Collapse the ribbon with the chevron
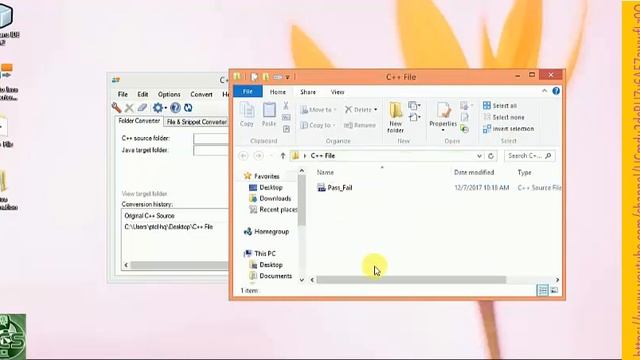Viewport: 640px width, 360px height. coord(544,91)
